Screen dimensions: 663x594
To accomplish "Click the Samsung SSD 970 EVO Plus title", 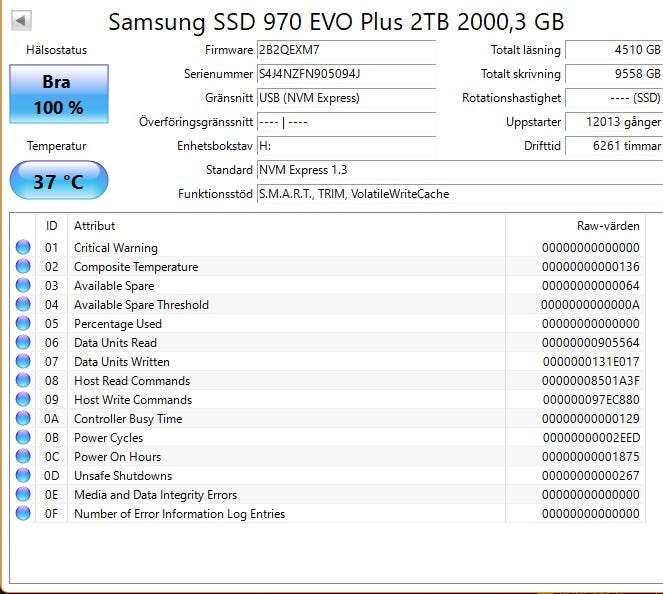I will 336,22.
